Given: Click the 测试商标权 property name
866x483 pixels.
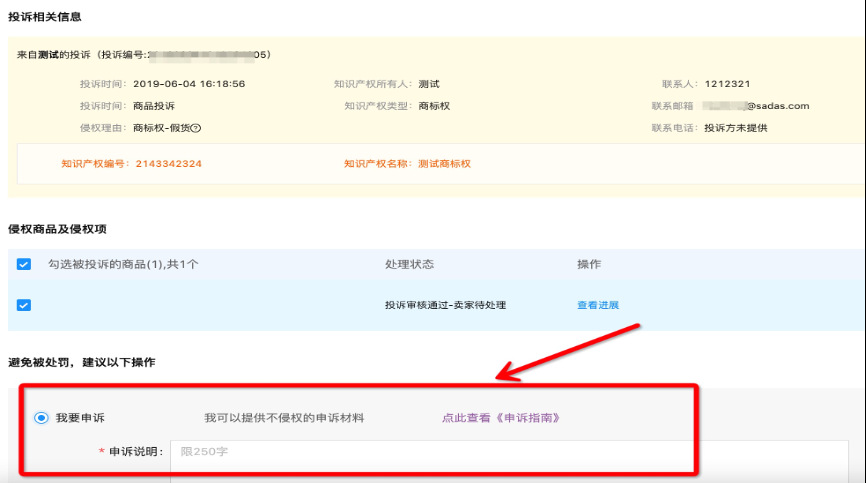Looking at the screenshot, I should (444, 163).
